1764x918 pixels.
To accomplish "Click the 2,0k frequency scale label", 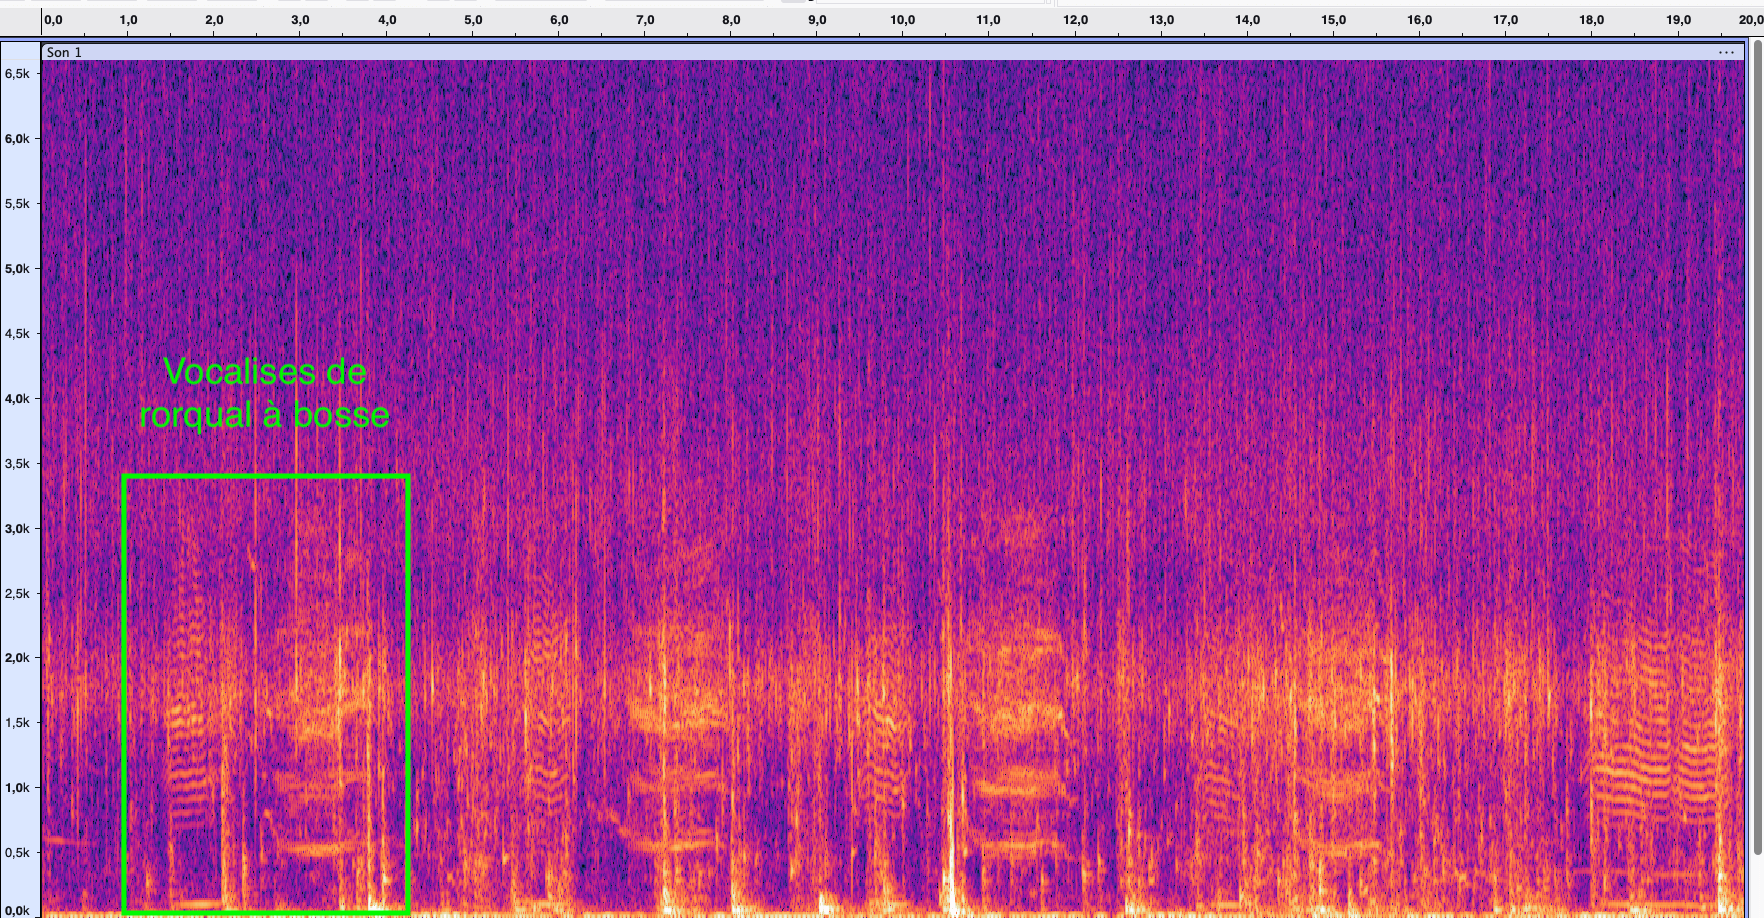I will coord(17,658).
